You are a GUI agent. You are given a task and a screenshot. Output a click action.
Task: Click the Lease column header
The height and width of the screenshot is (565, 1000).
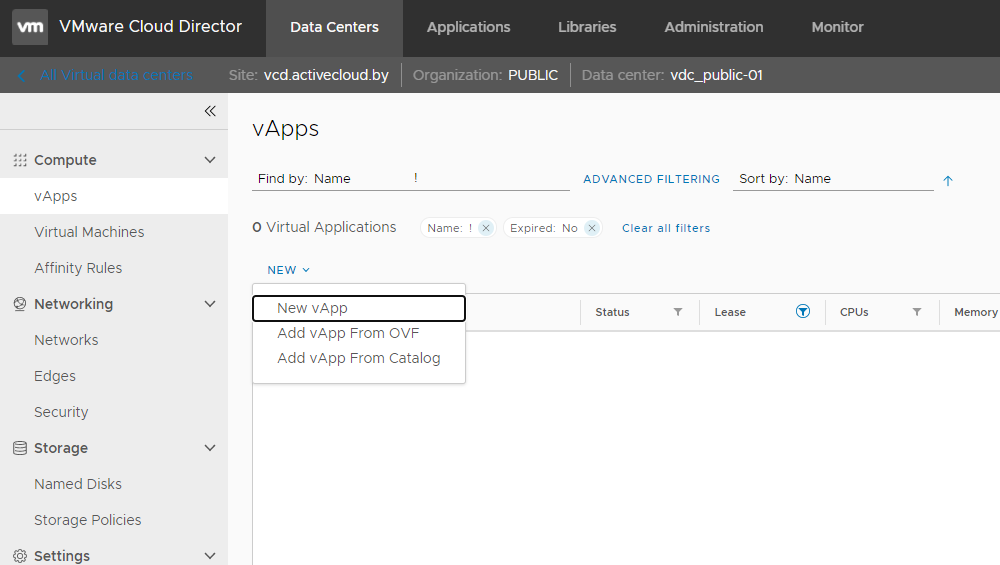pyautogui.click(x=730, y=312)
